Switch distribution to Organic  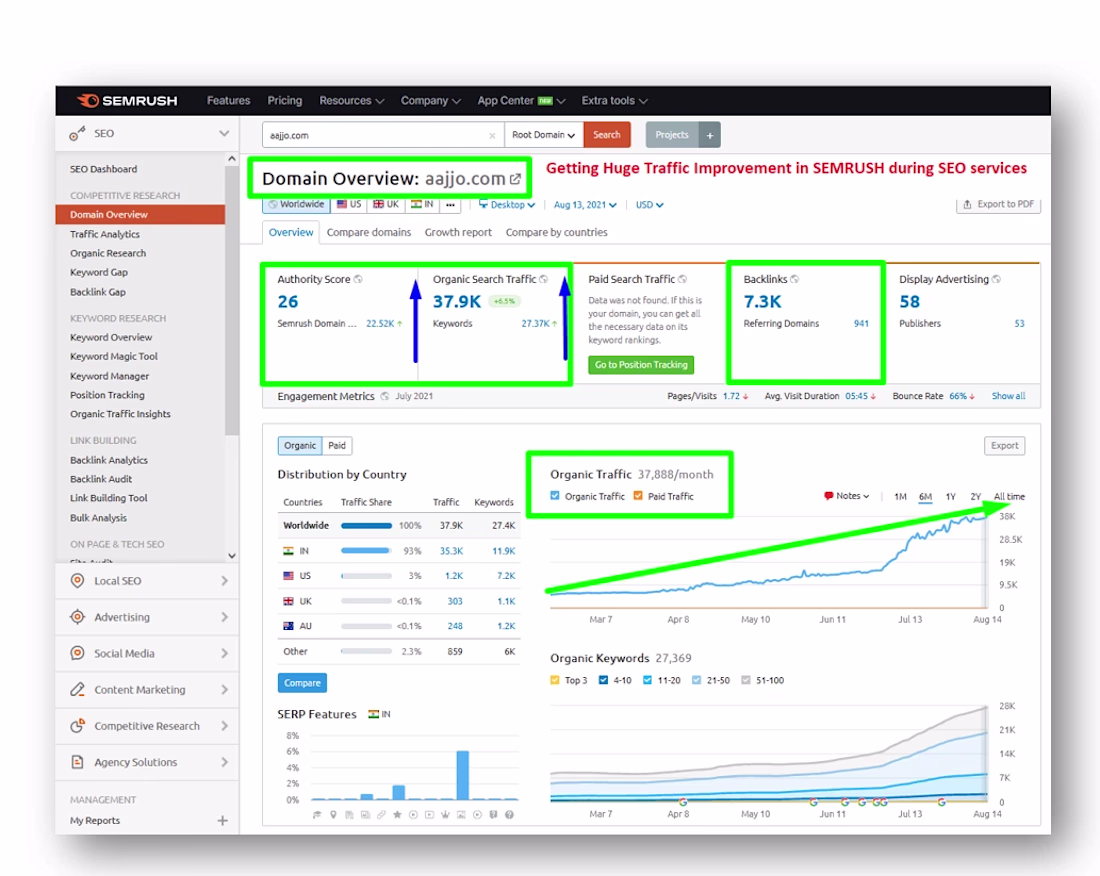(300, 445)
